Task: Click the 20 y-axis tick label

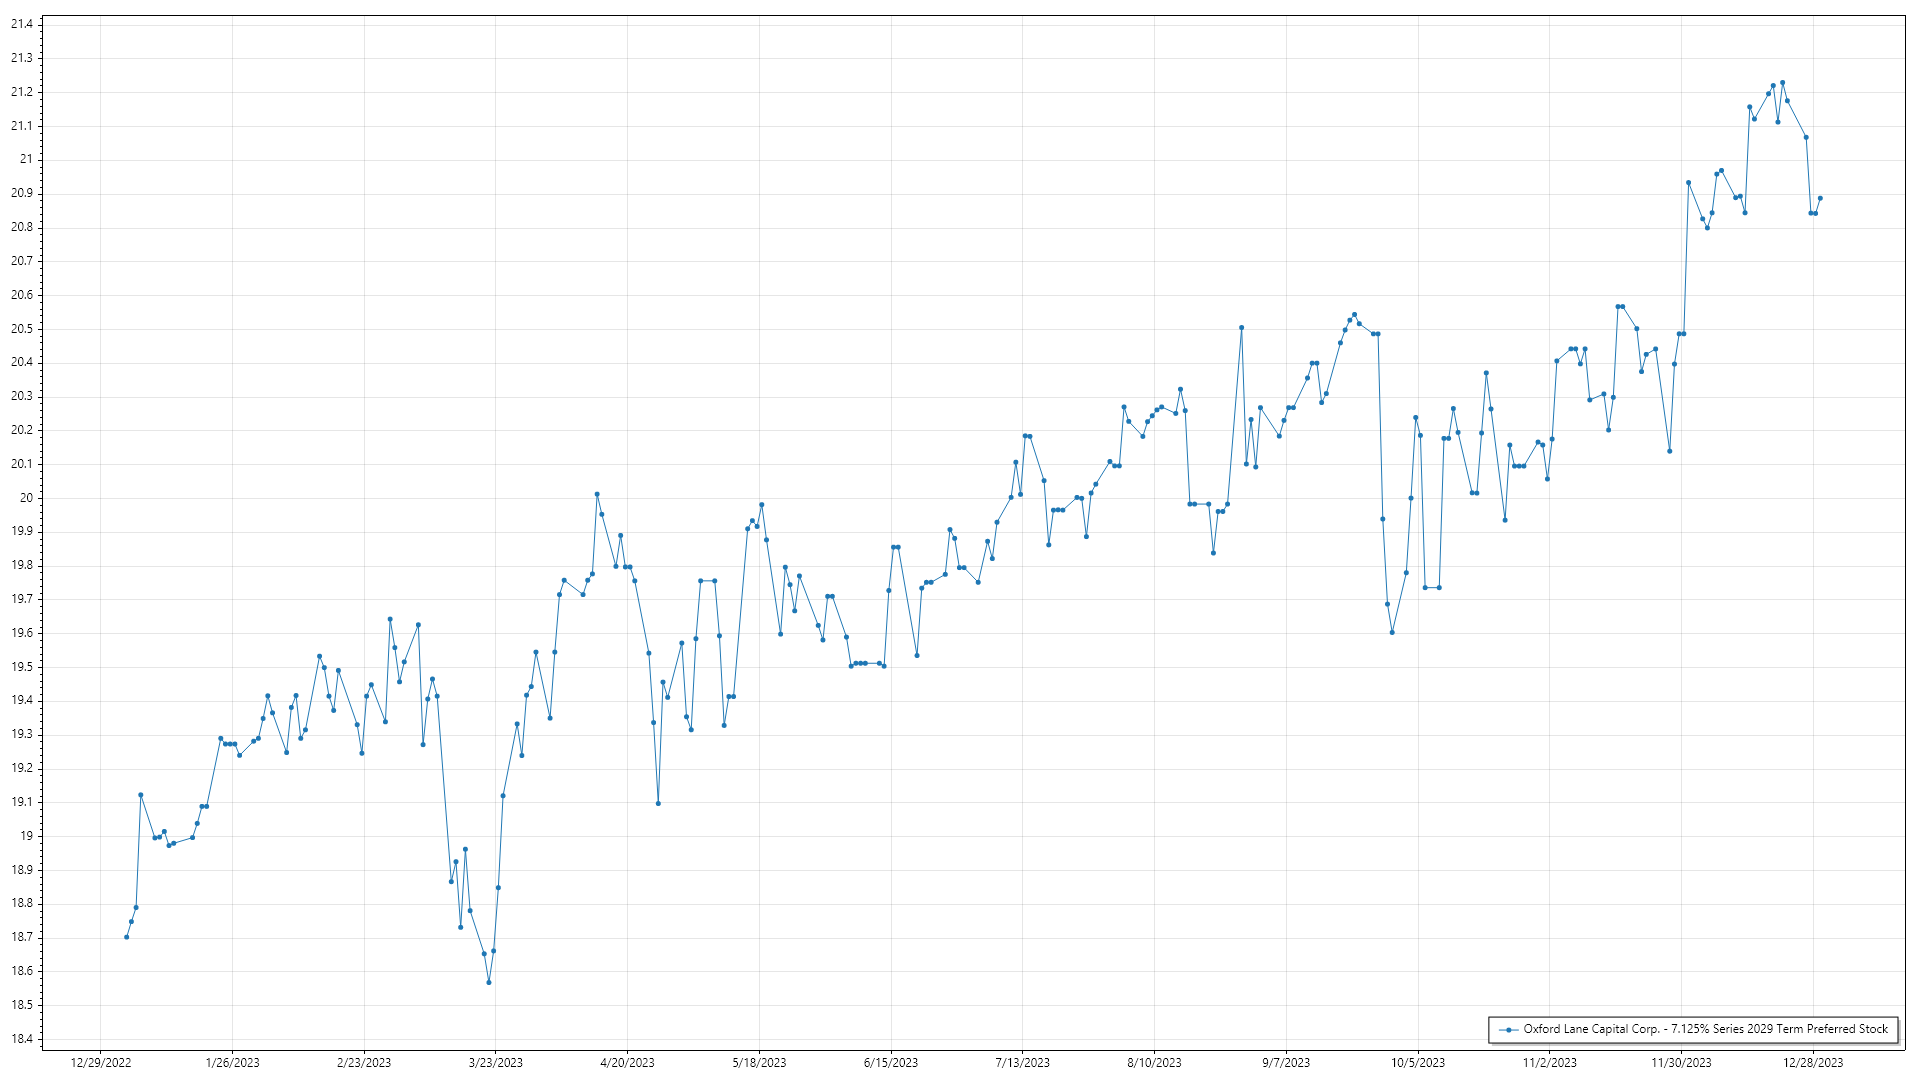Action: coord(26,498)
